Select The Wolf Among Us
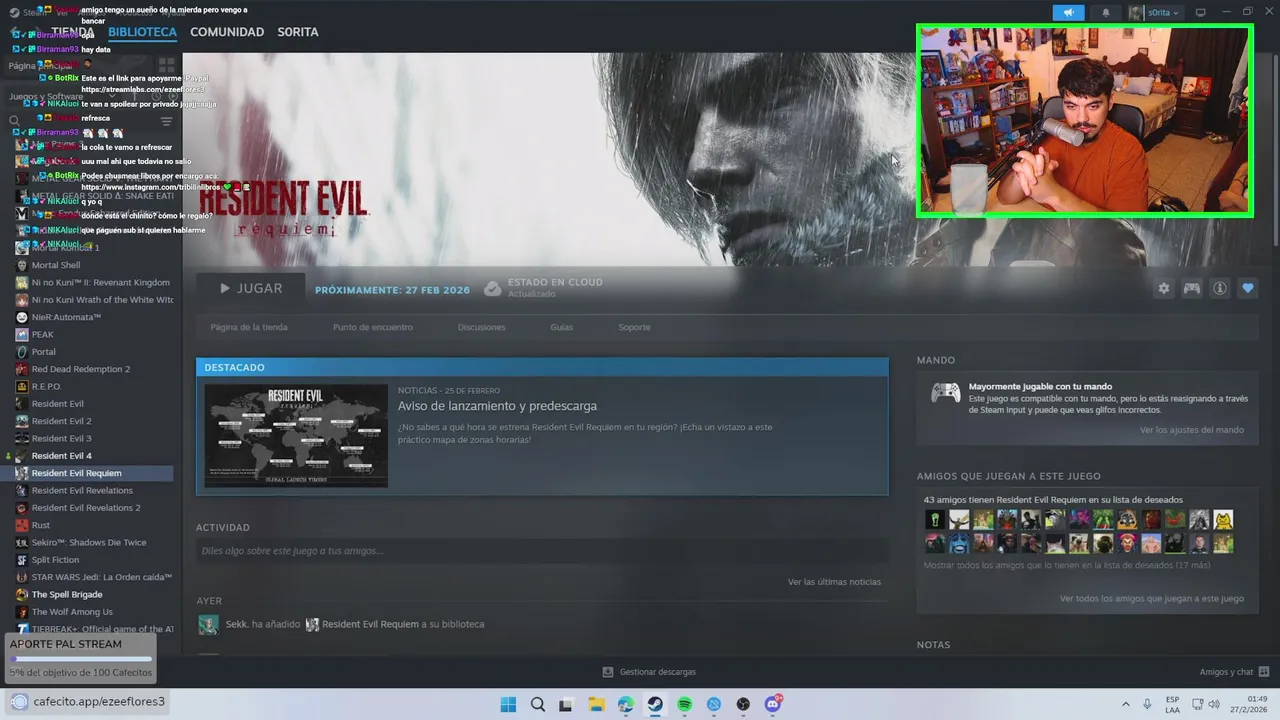Image resolution: width=1280 pixels, height=720 pixels. pos(72,612)
